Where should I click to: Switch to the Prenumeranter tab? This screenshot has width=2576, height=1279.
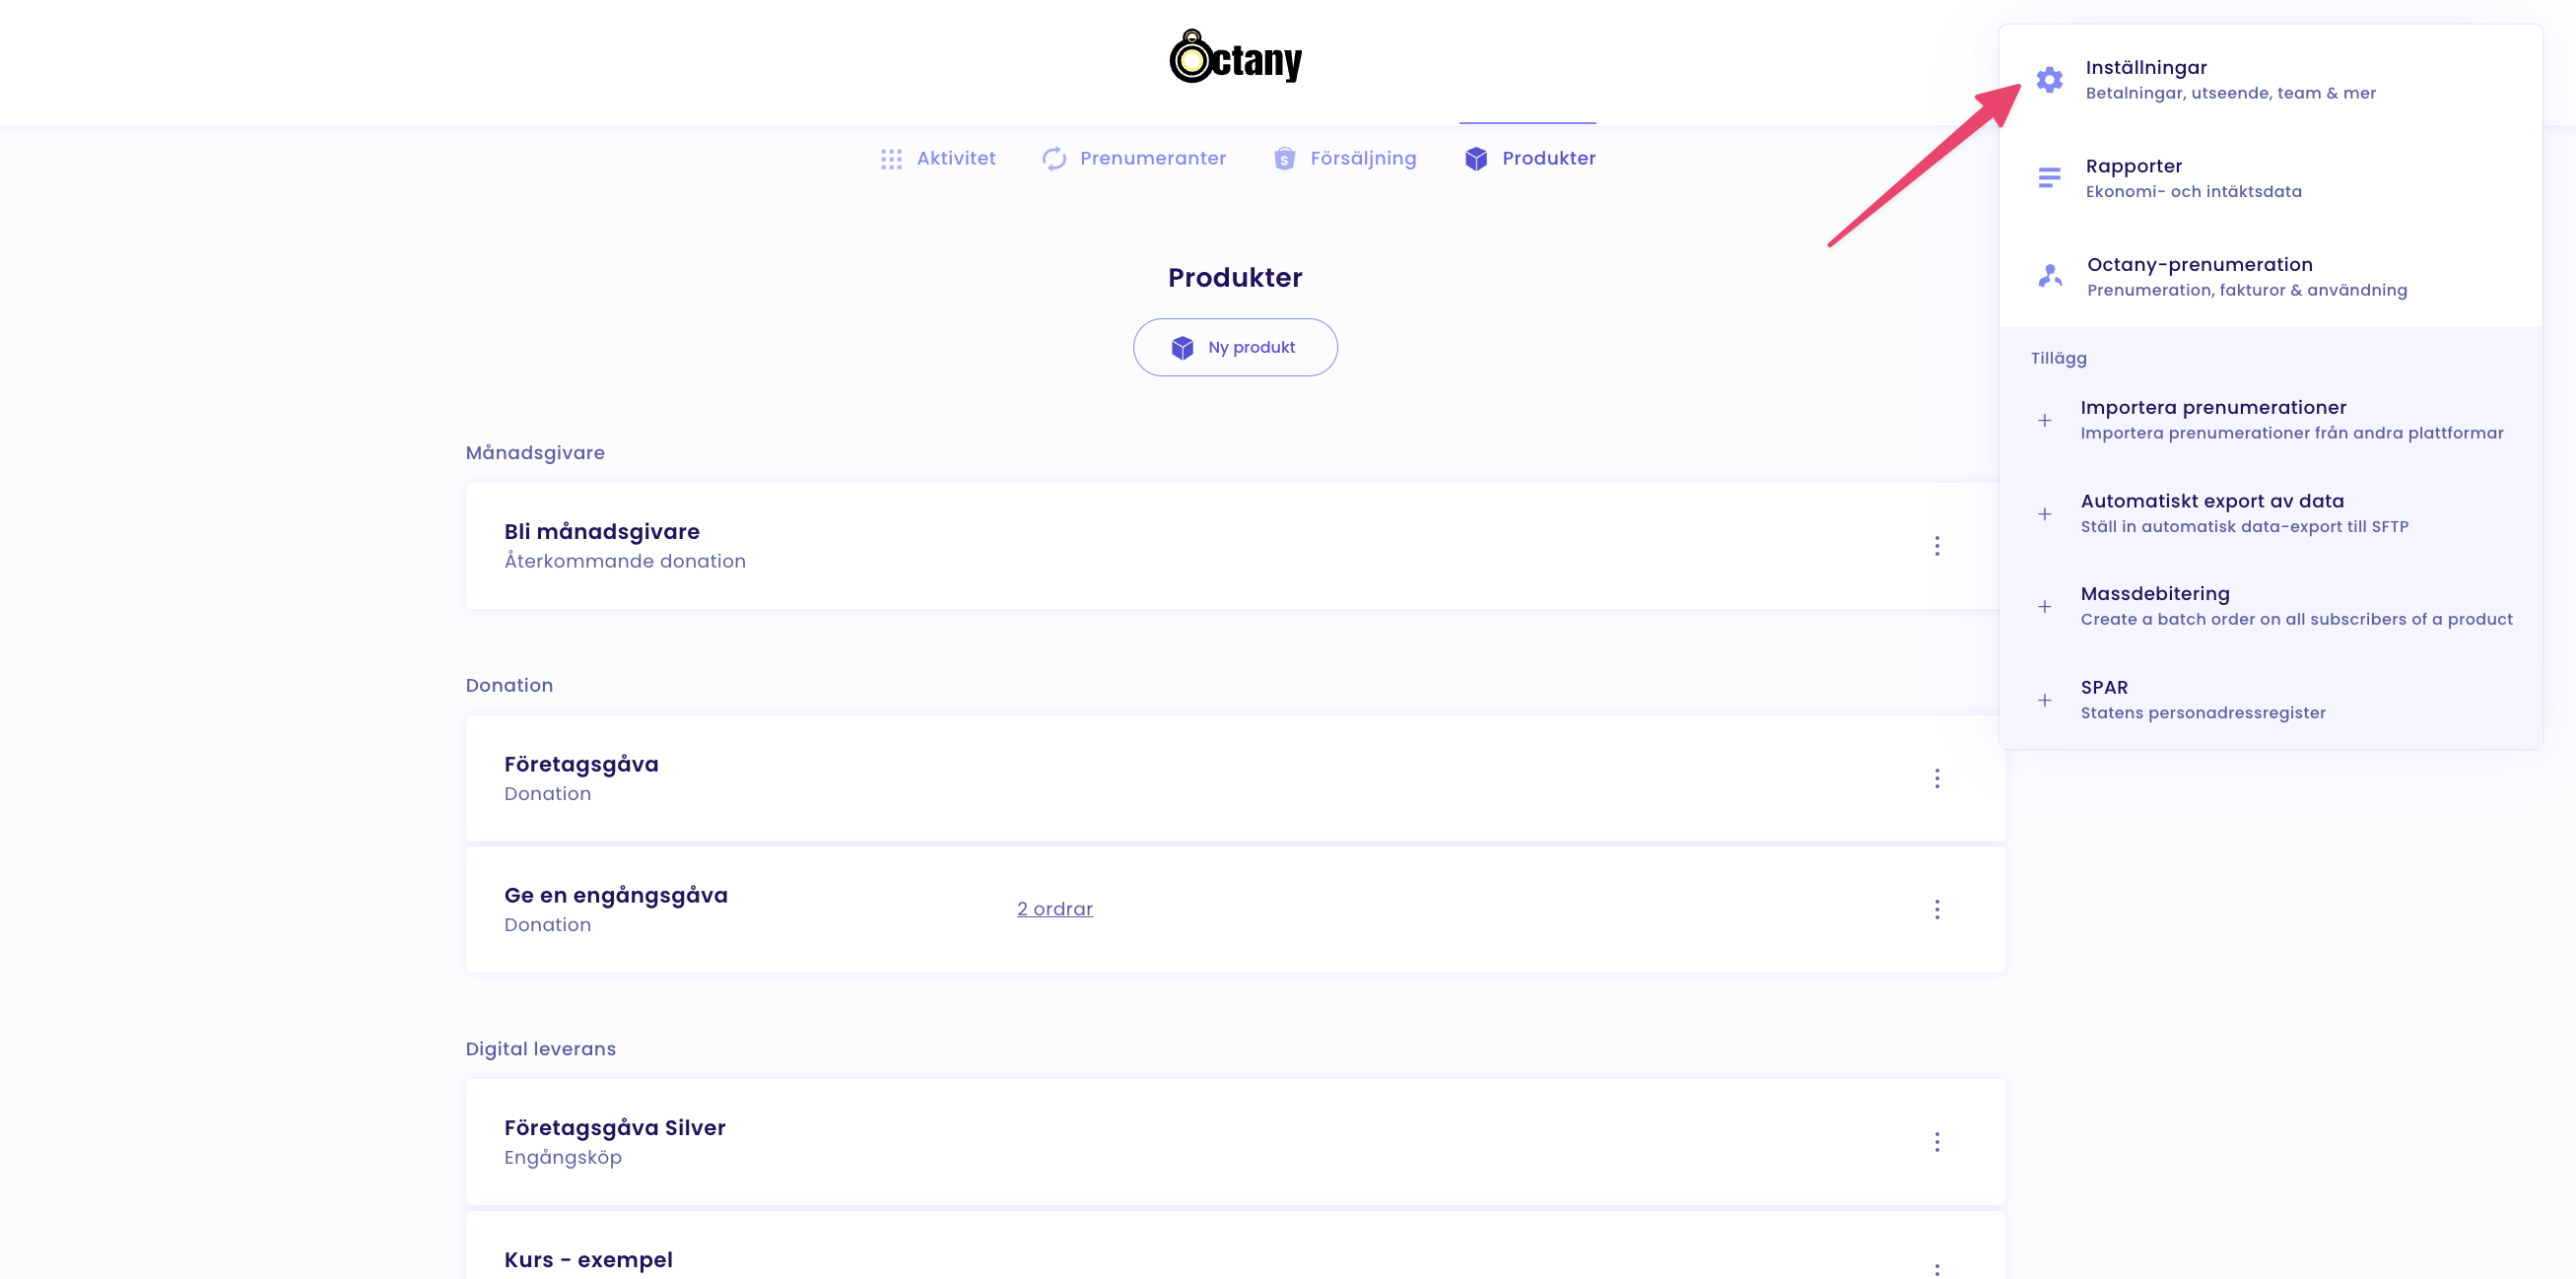click(1152, 159)
